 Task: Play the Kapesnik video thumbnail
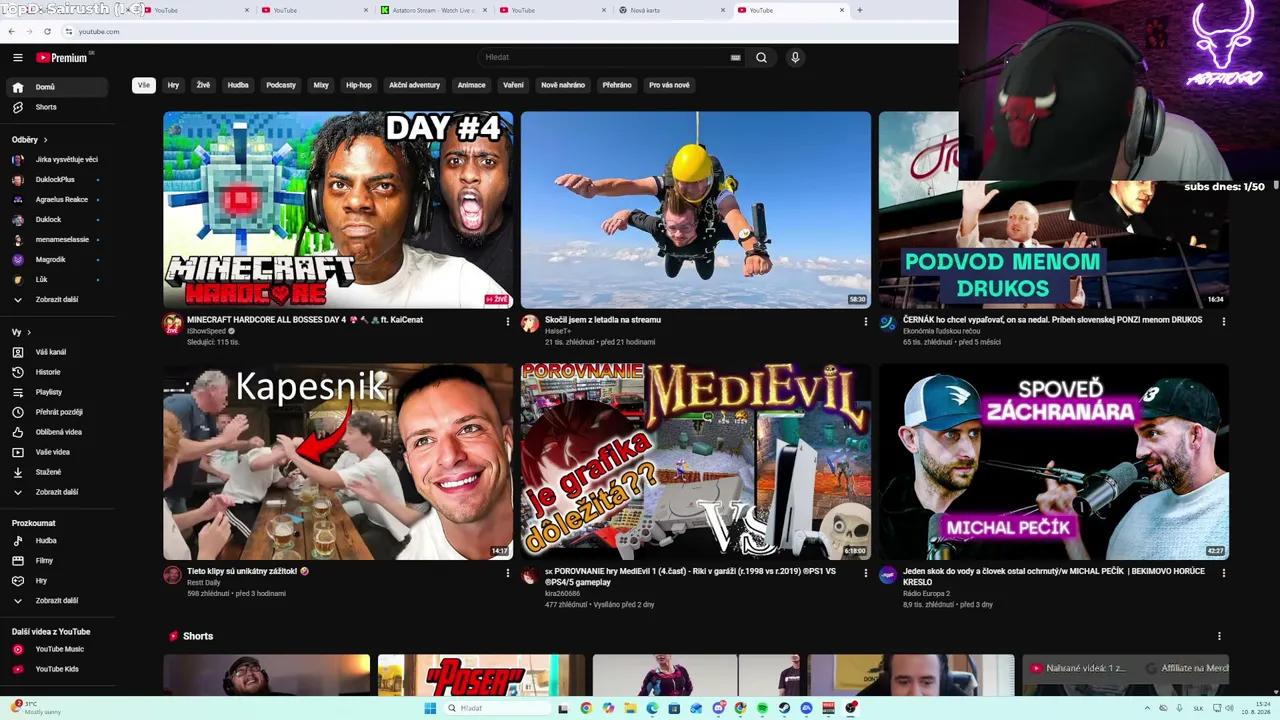338,462
